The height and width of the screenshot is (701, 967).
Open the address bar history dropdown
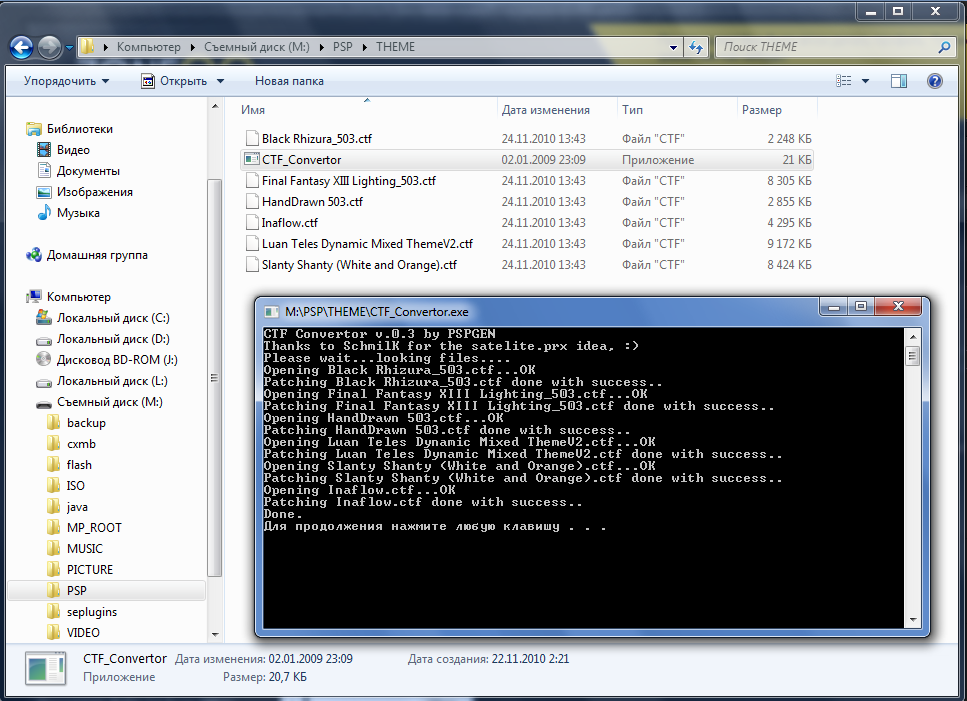[x=673, y=47]
